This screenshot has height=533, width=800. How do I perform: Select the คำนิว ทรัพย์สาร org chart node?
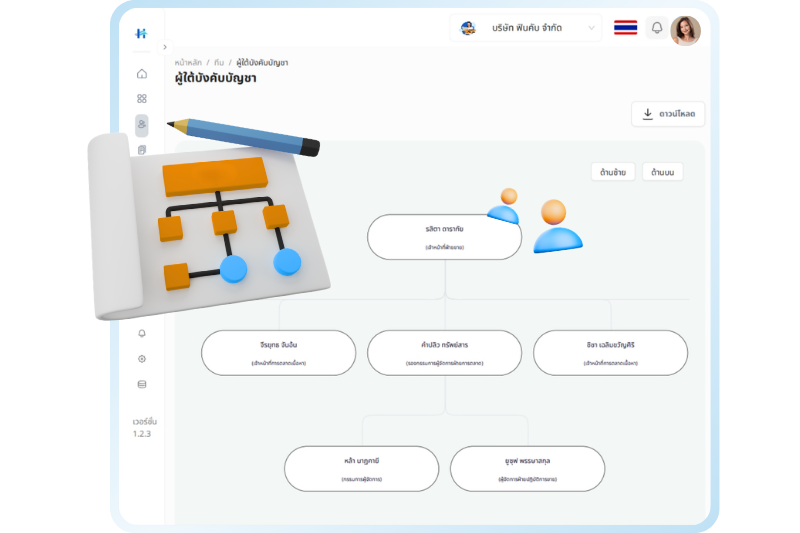[x=444, y=352]
